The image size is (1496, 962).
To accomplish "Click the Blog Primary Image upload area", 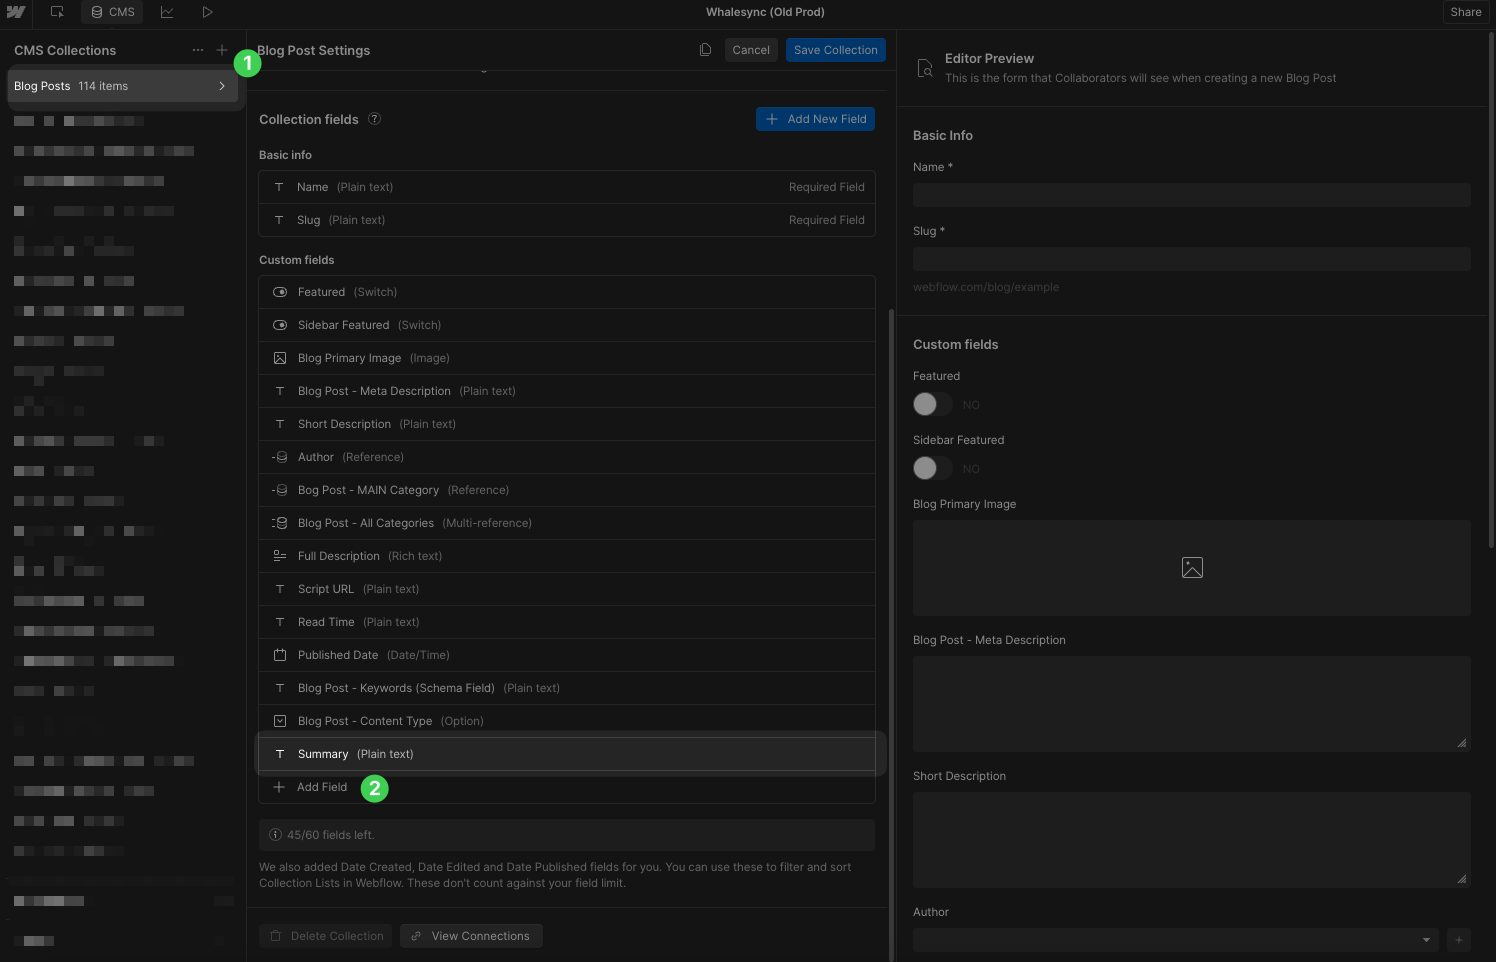I will 1192,568.
